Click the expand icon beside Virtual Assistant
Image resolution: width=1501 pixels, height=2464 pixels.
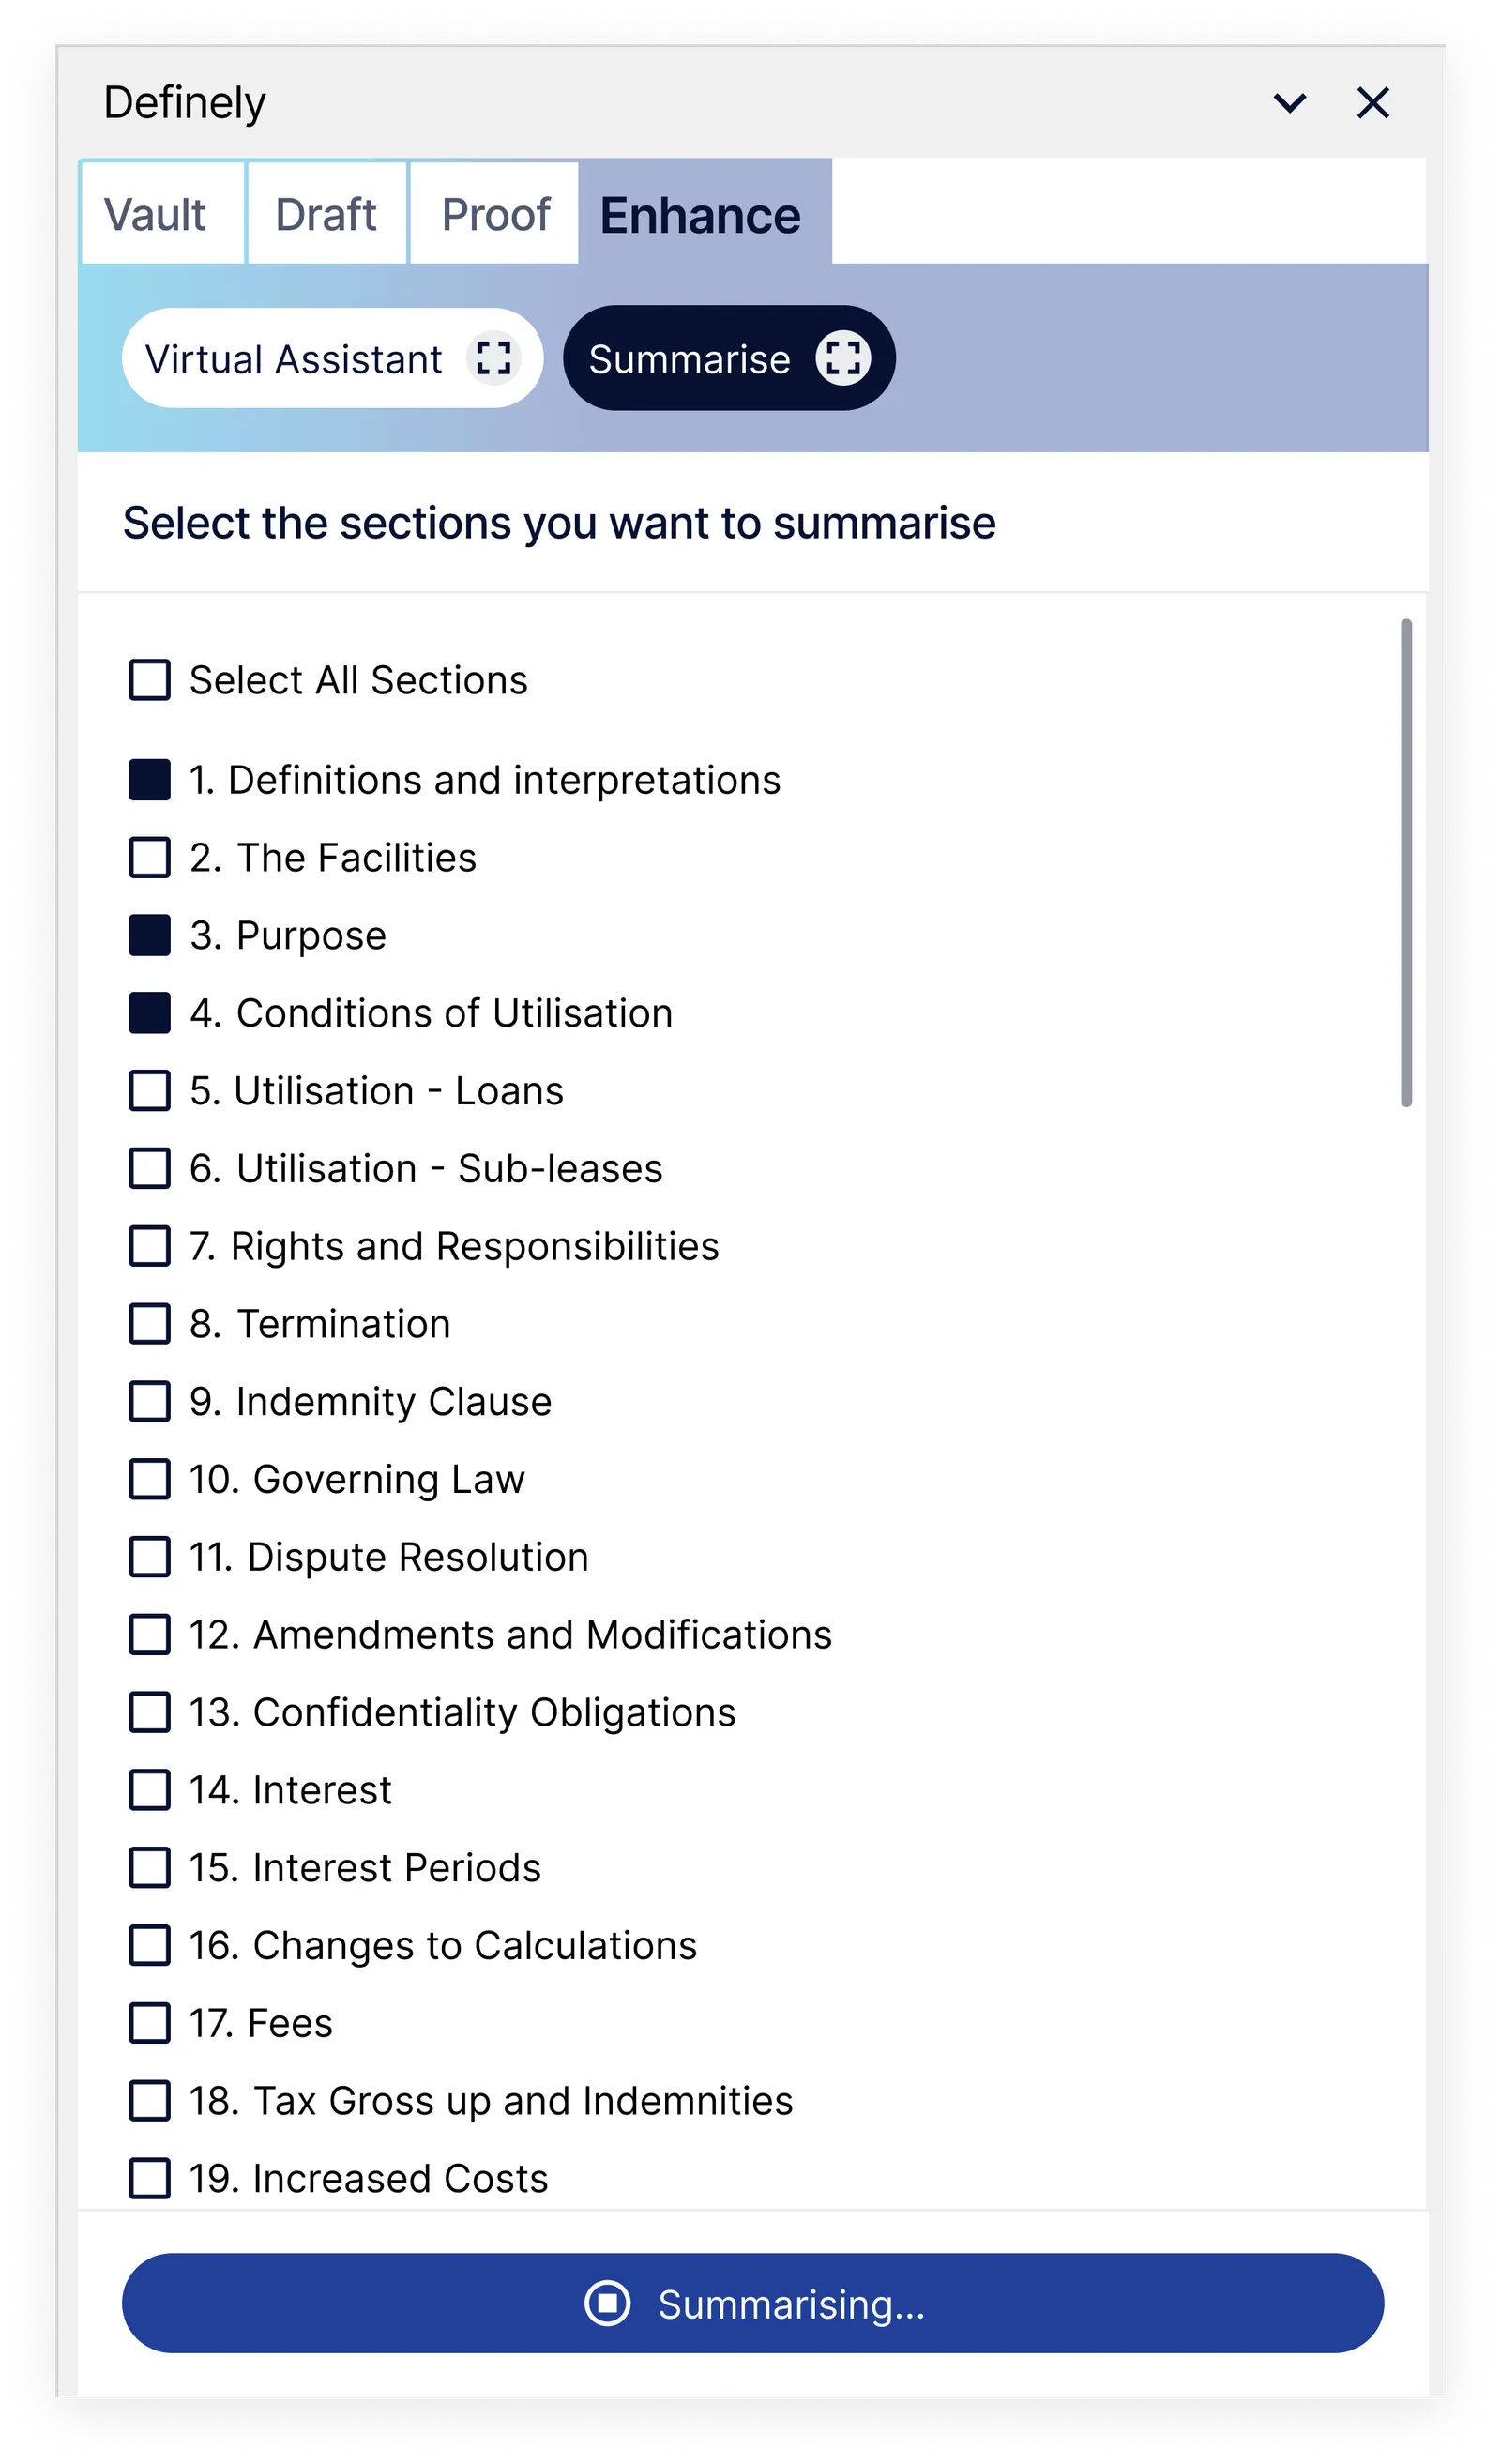tap(493, 358)
